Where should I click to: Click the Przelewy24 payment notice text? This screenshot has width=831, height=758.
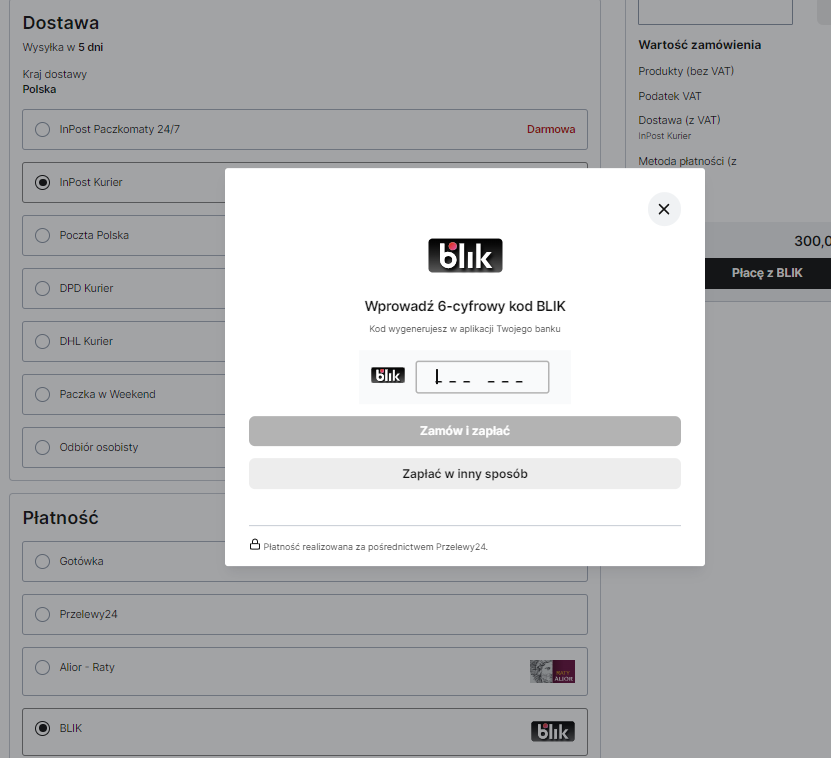(375, 547)
